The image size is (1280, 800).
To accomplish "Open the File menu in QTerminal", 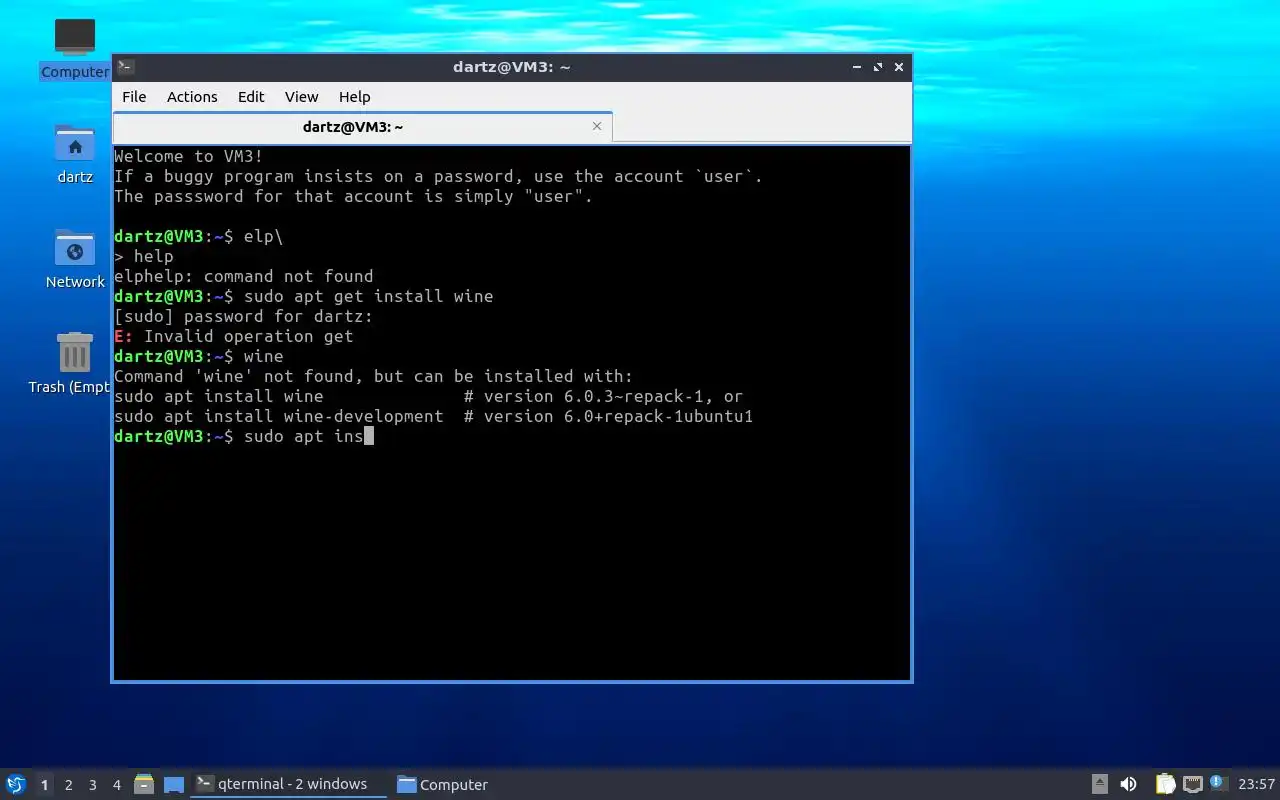I will (x=134, y=97).
